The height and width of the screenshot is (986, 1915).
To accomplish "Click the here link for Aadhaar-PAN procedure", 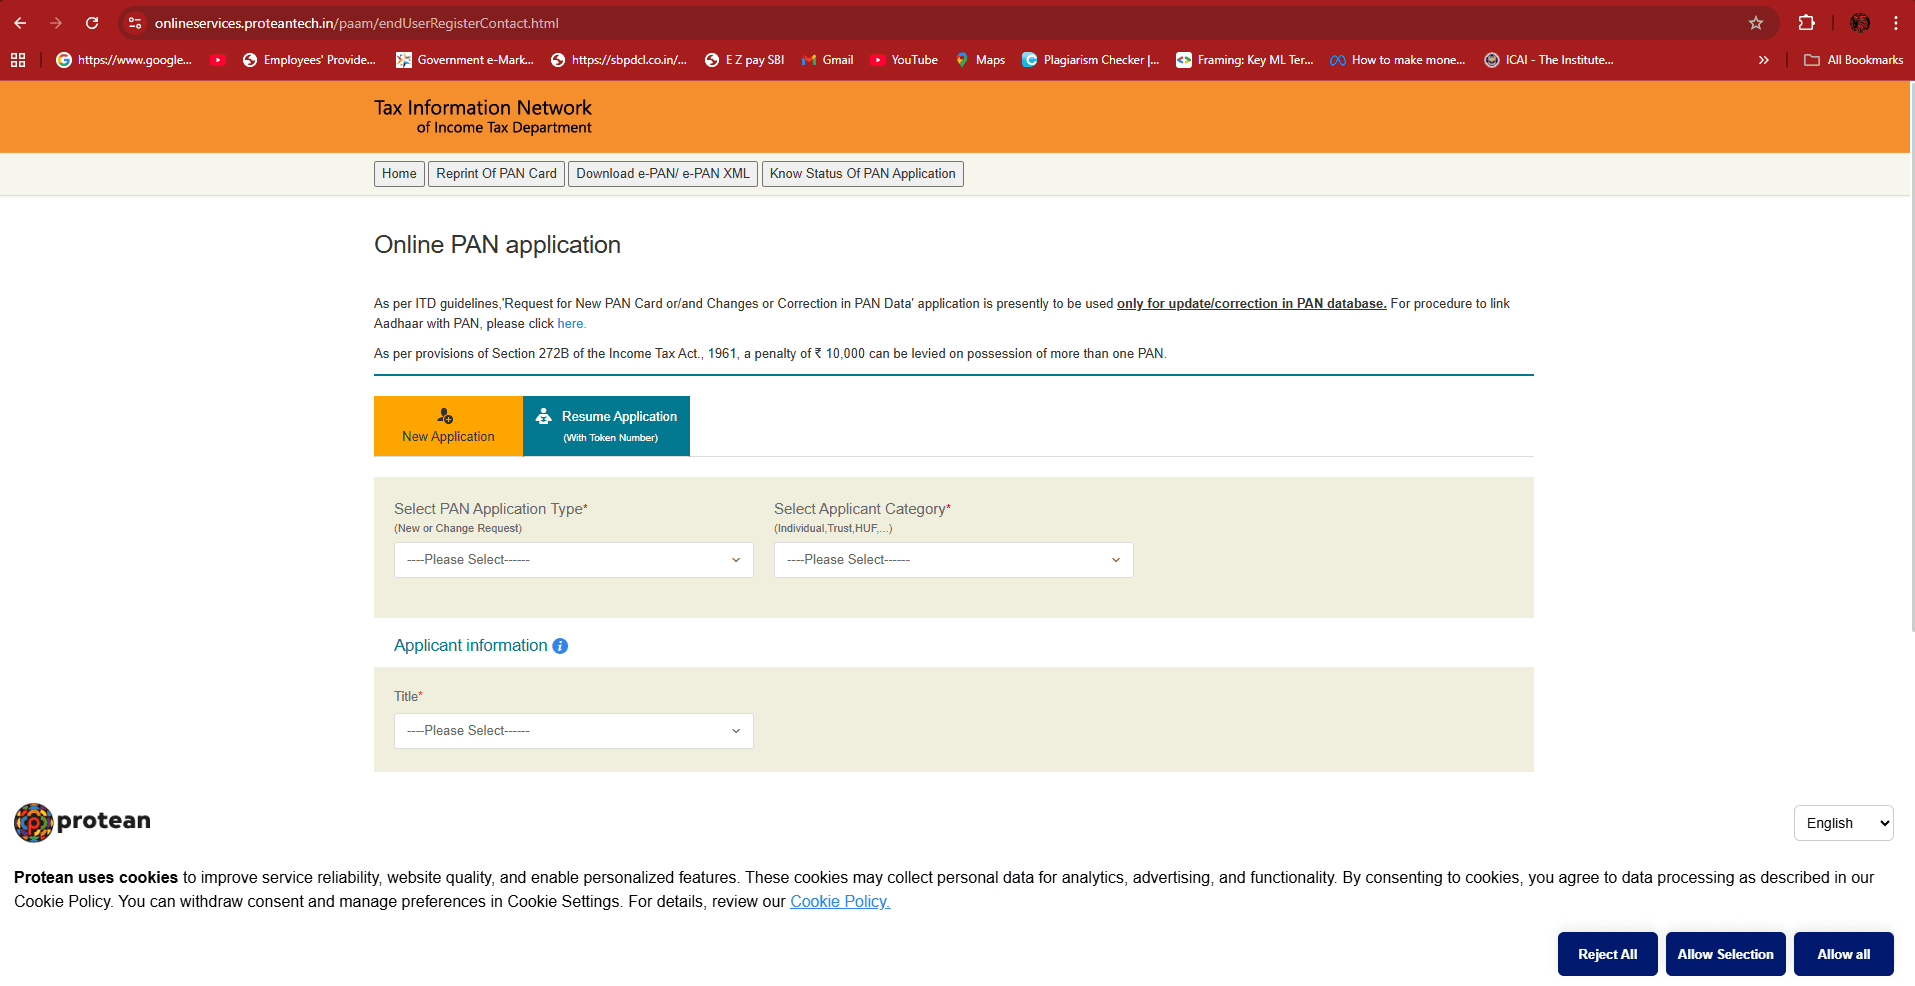I will pos(571,323).
